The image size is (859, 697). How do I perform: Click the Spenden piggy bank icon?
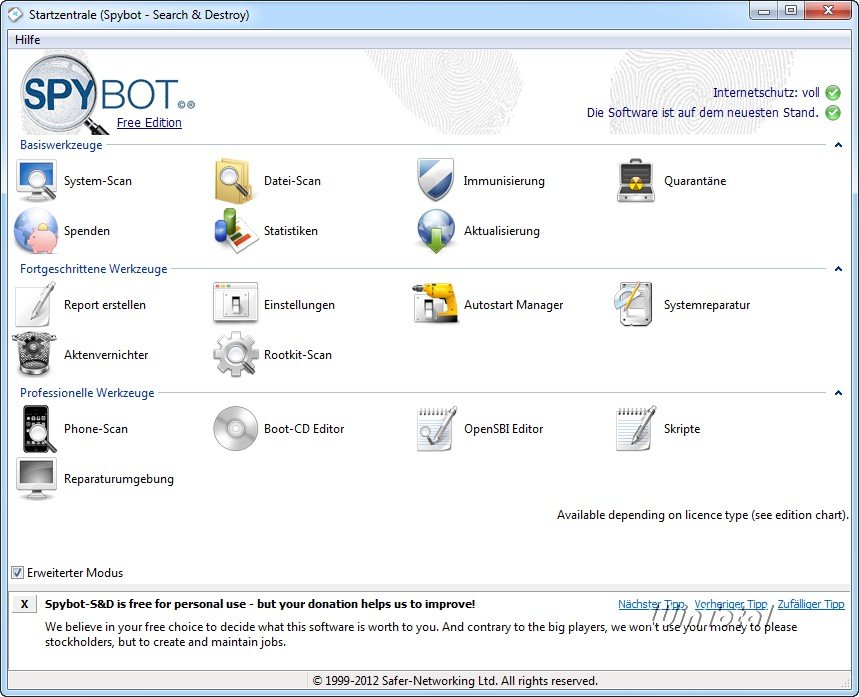[37, 231]
